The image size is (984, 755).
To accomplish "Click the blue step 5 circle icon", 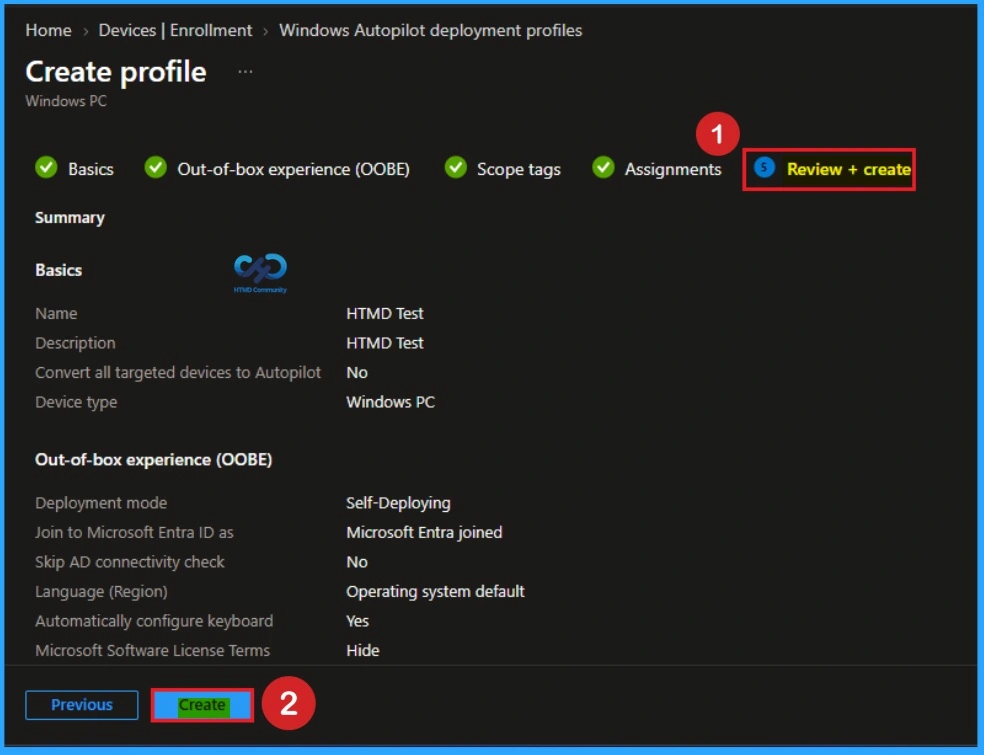I will [764, 168].
